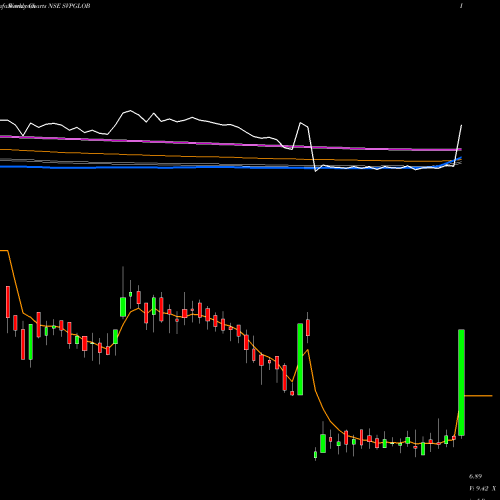
Task: Click the orange horizontal price marker at right edge
Action: click(x=478, y=396)
